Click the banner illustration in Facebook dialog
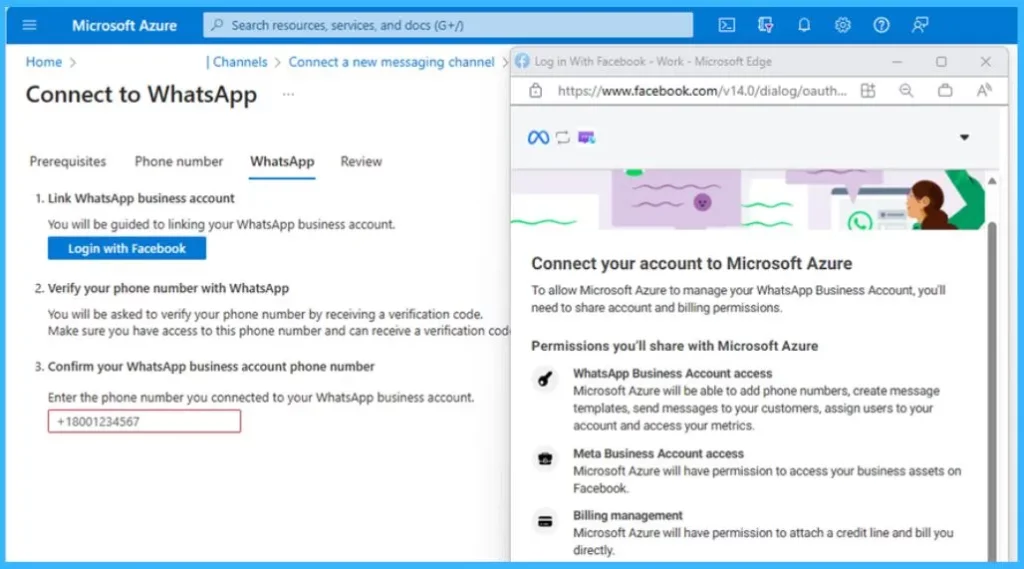 click(x=748, y=199)
